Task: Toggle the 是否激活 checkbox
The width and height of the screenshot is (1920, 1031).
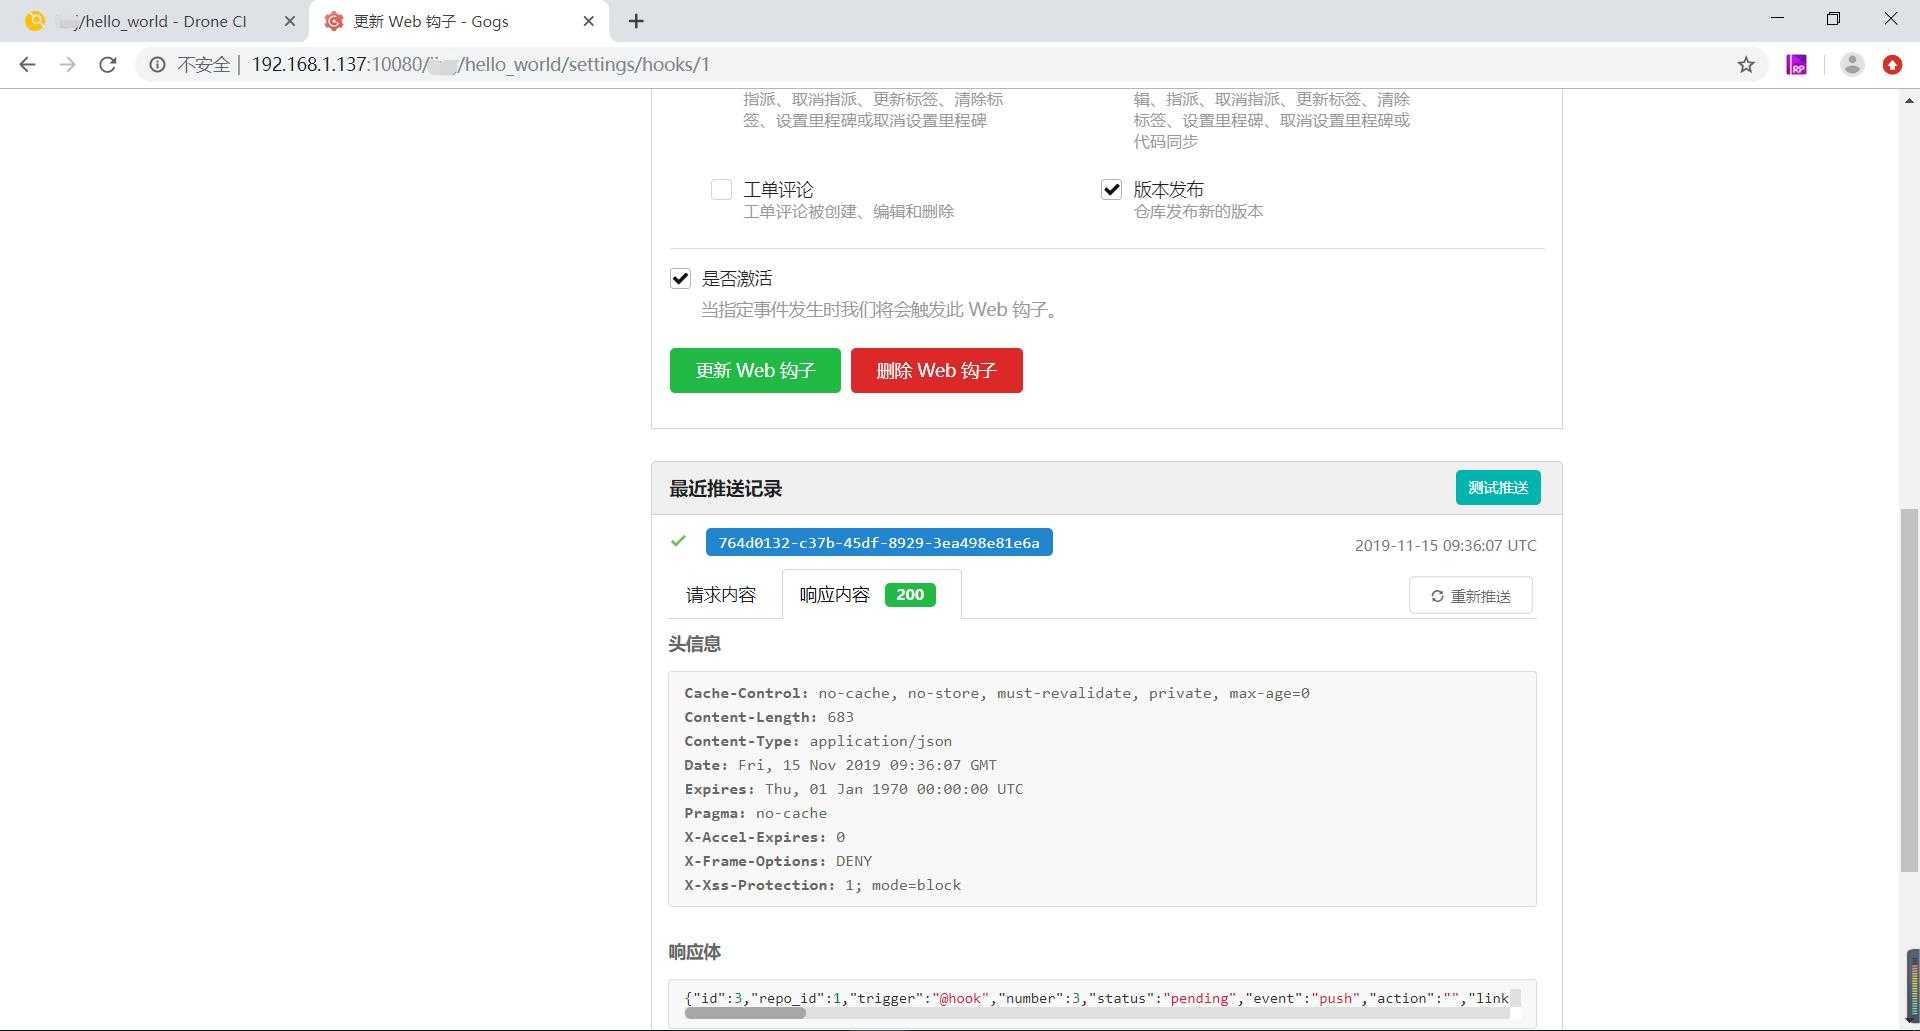Action: [x=680, y=278]
